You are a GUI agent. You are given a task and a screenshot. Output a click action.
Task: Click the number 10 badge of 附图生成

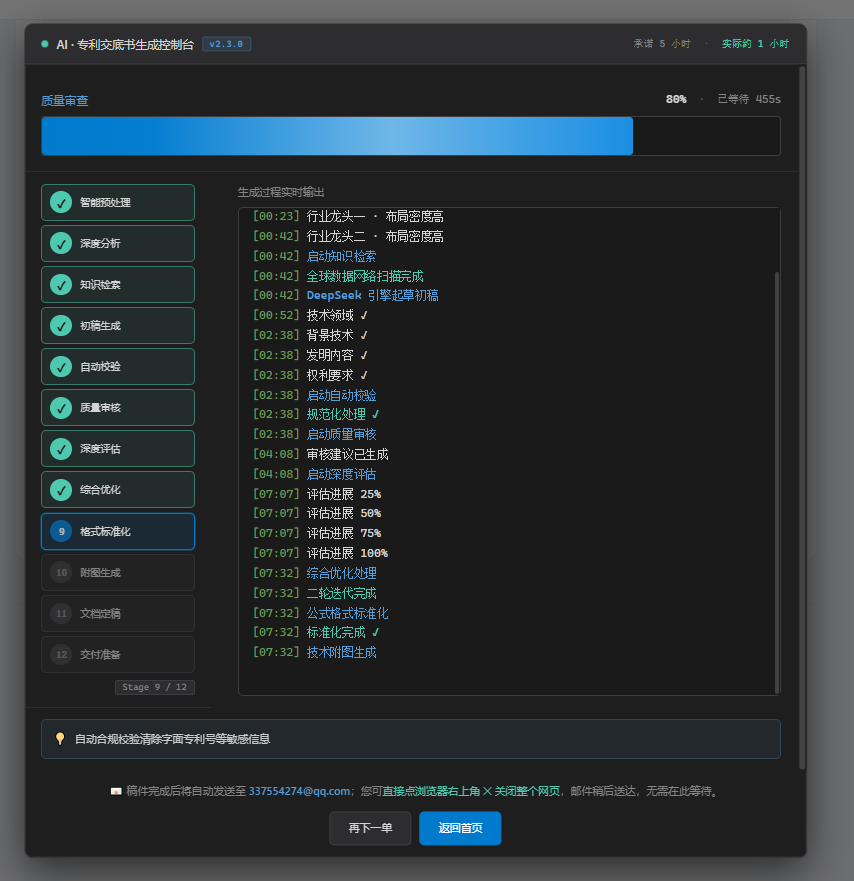61,573
